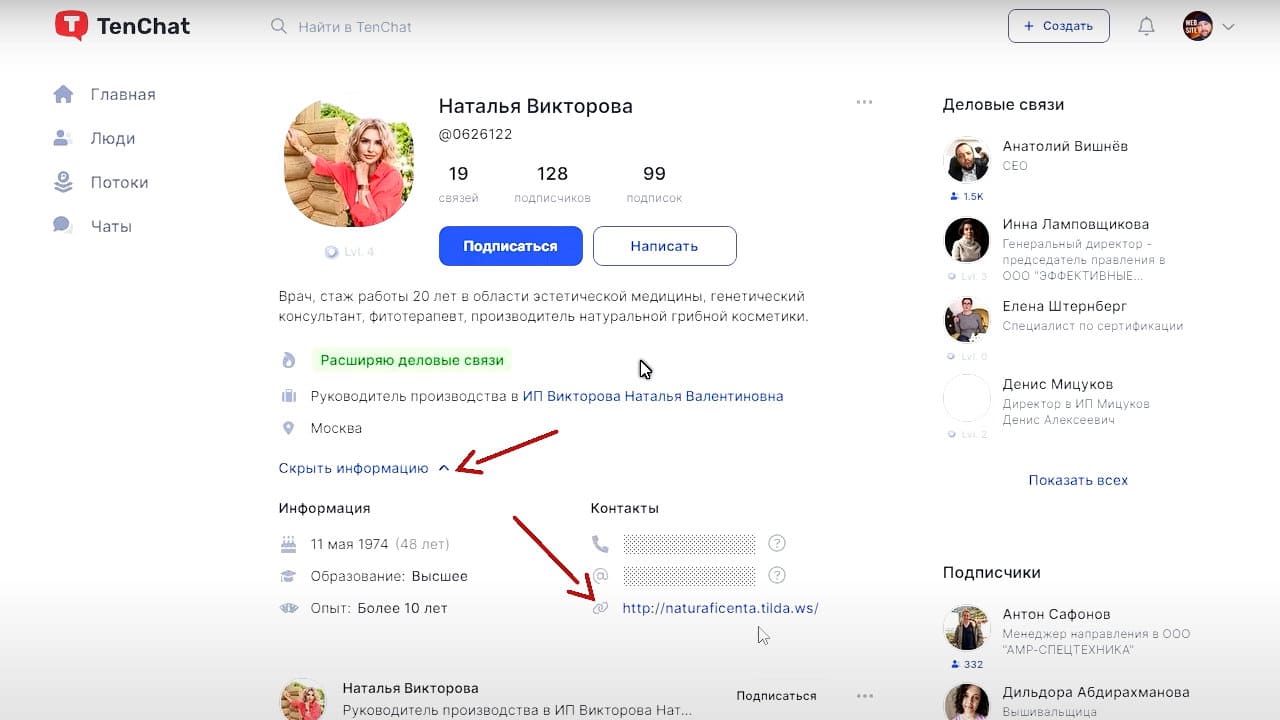The image size is (1280, 720).
Task: Click the phone icon under Контакты
Action: [x=600, y=544]
